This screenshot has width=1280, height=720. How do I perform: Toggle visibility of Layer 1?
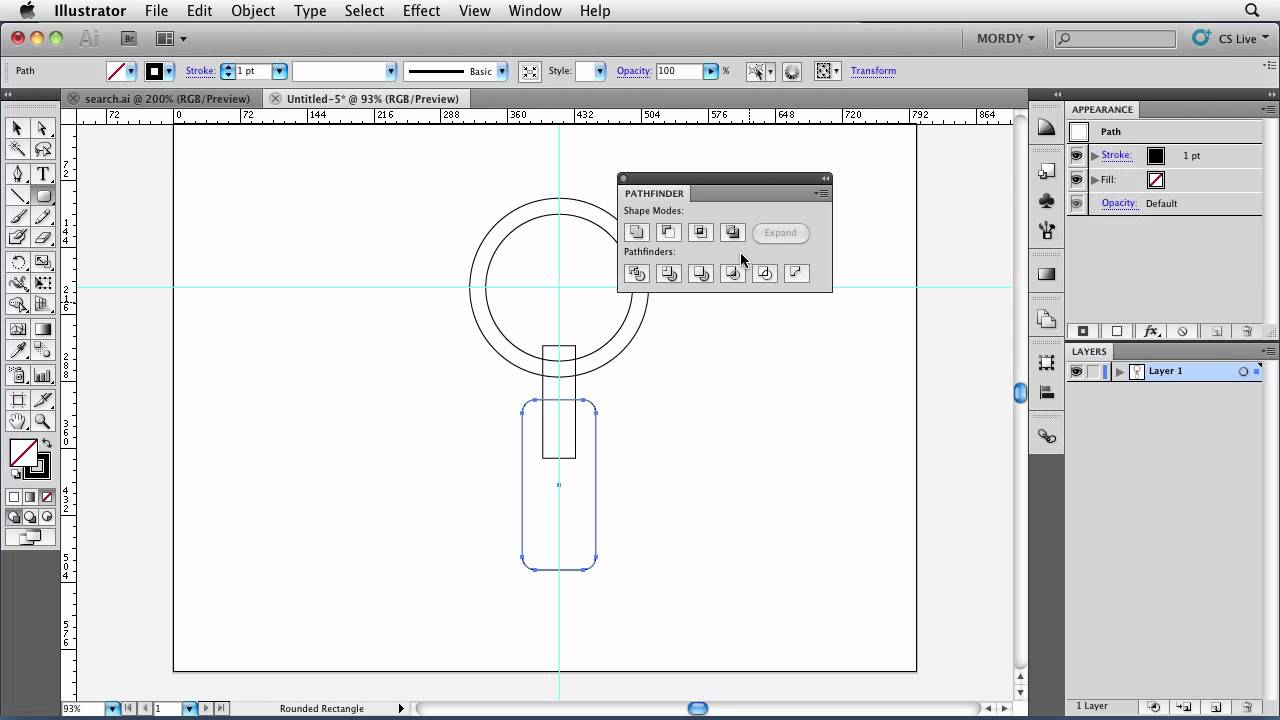[1077, 371]
